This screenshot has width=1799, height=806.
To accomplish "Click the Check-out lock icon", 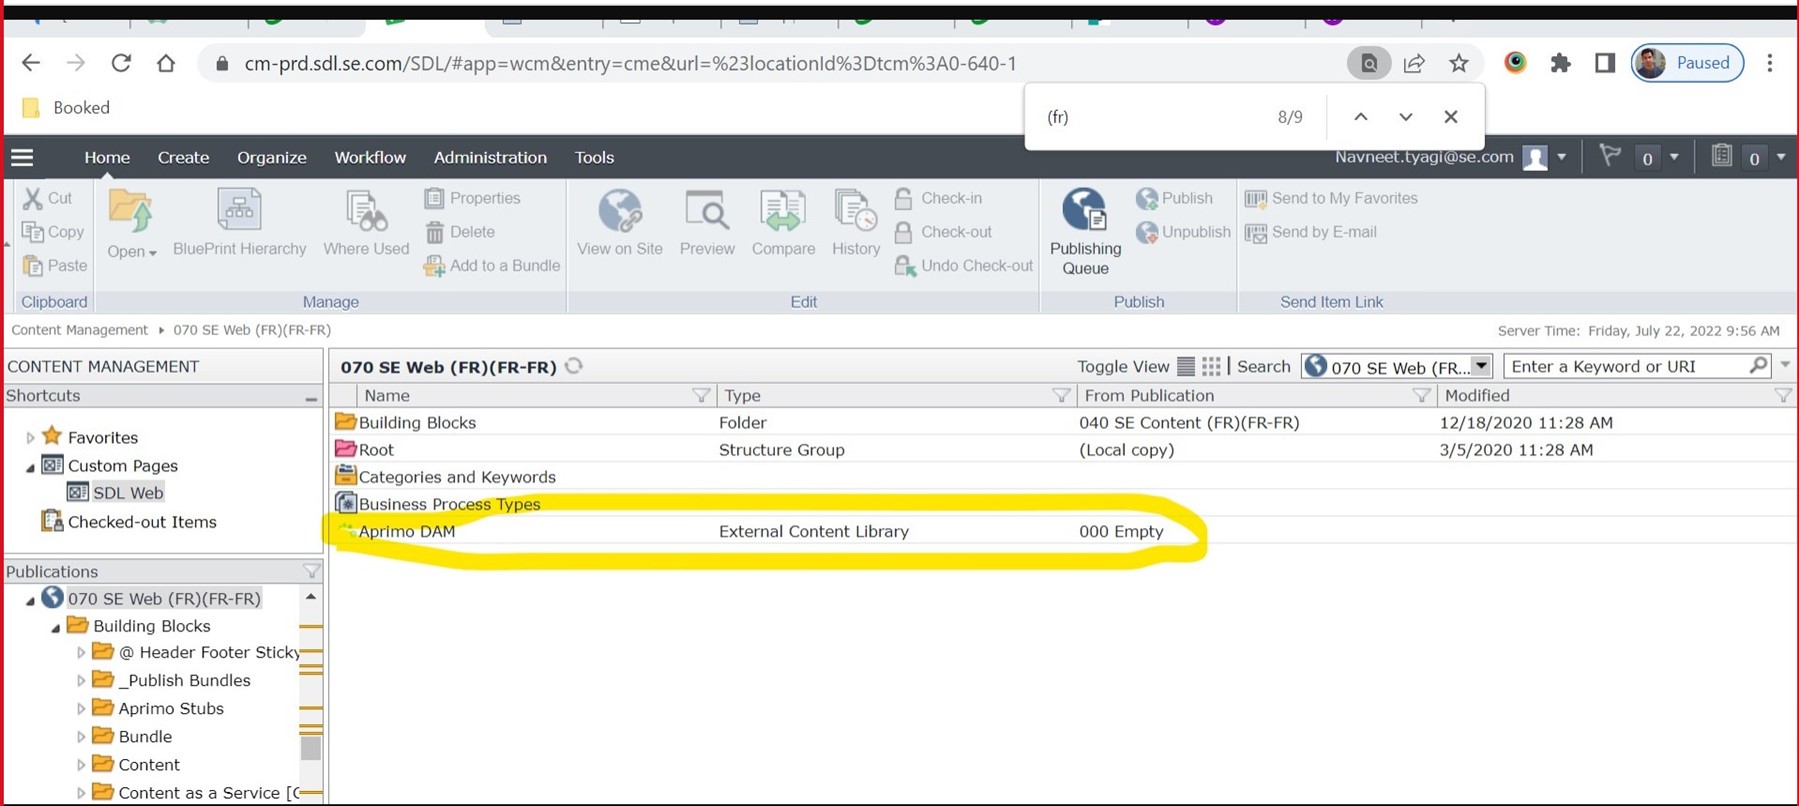I will (903, 232).
